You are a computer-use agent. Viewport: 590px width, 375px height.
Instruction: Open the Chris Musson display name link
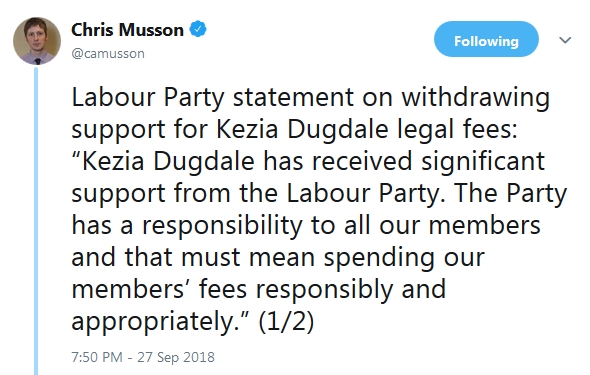[127, 30]
